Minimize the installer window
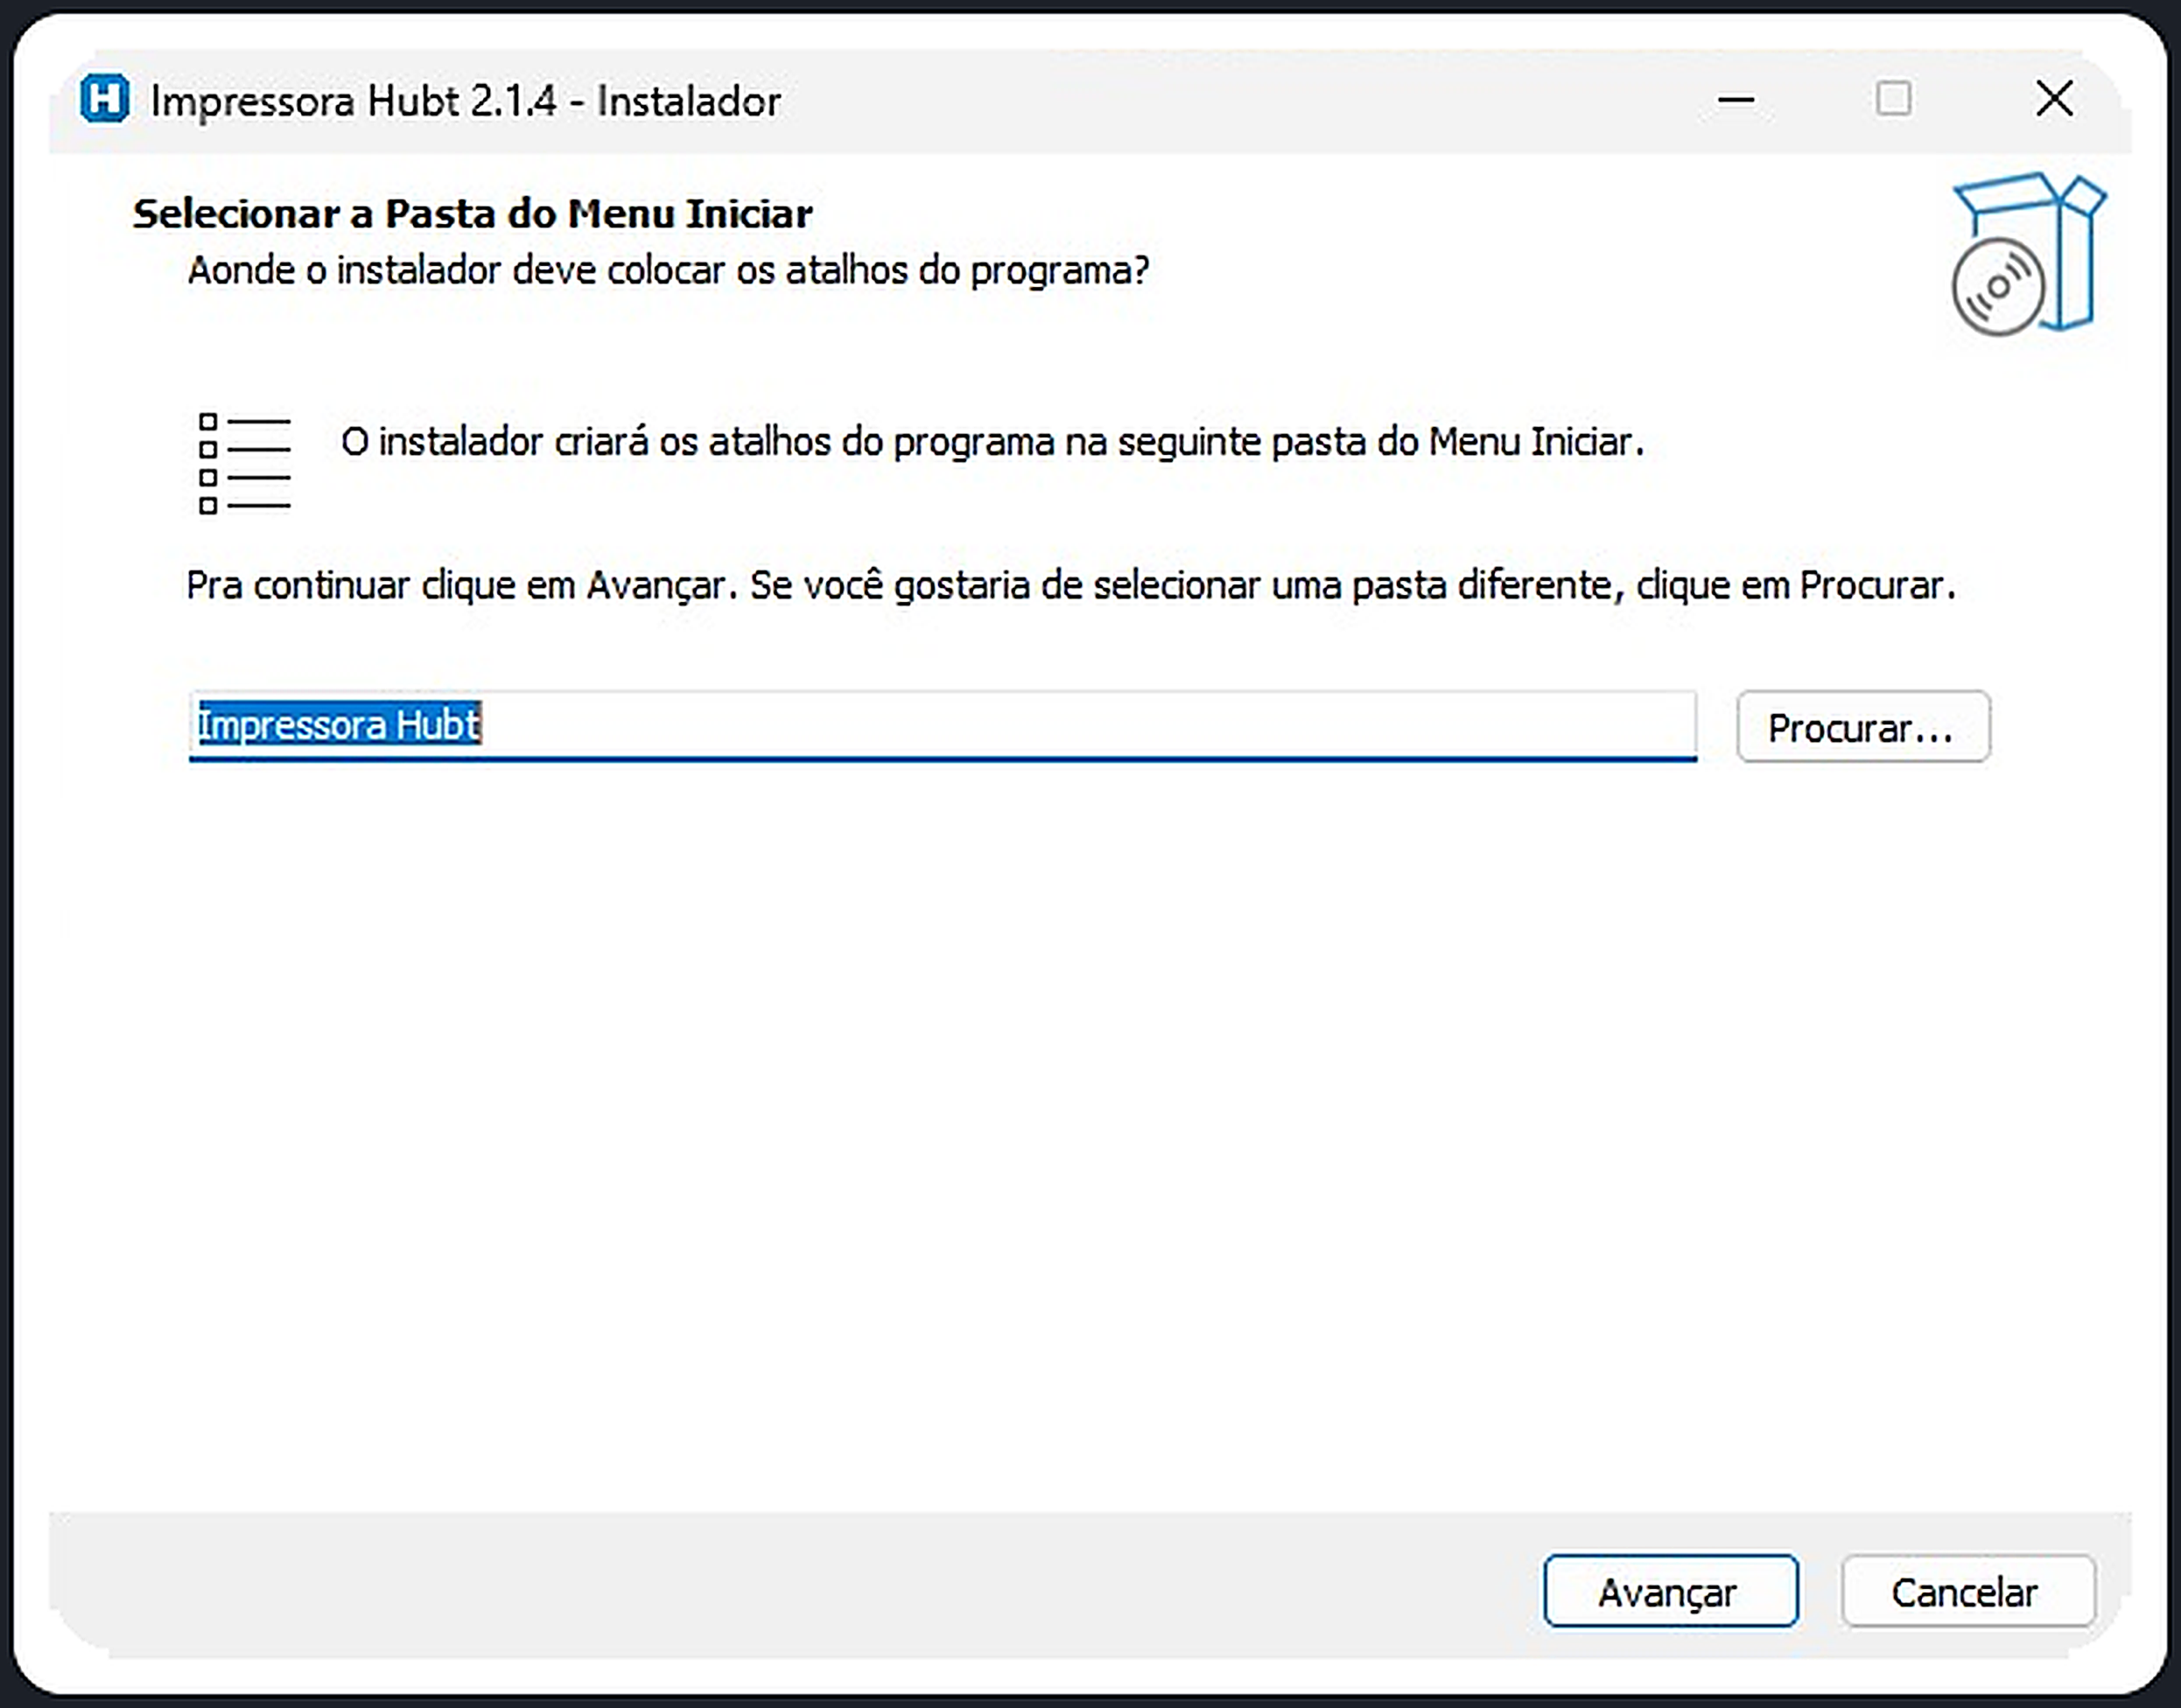Screen dimensions: 2181x1708 (1736, 99)
